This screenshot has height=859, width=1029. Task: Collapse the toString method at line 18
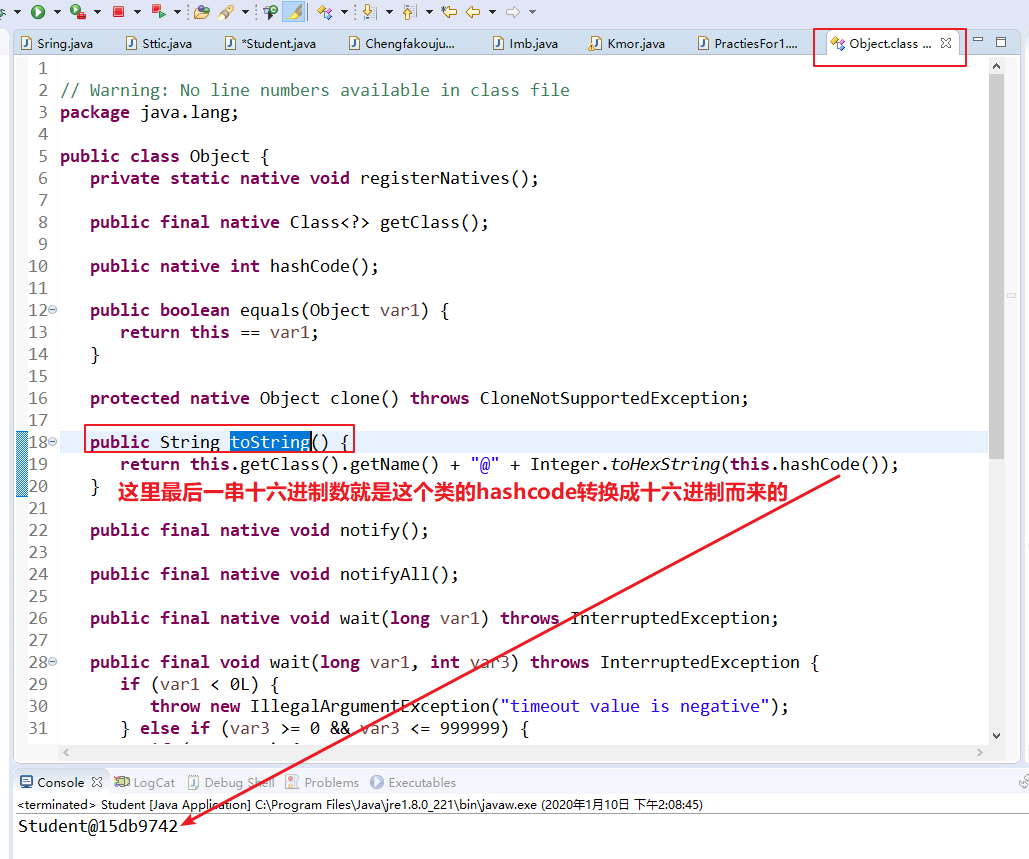tap(52, 442)
